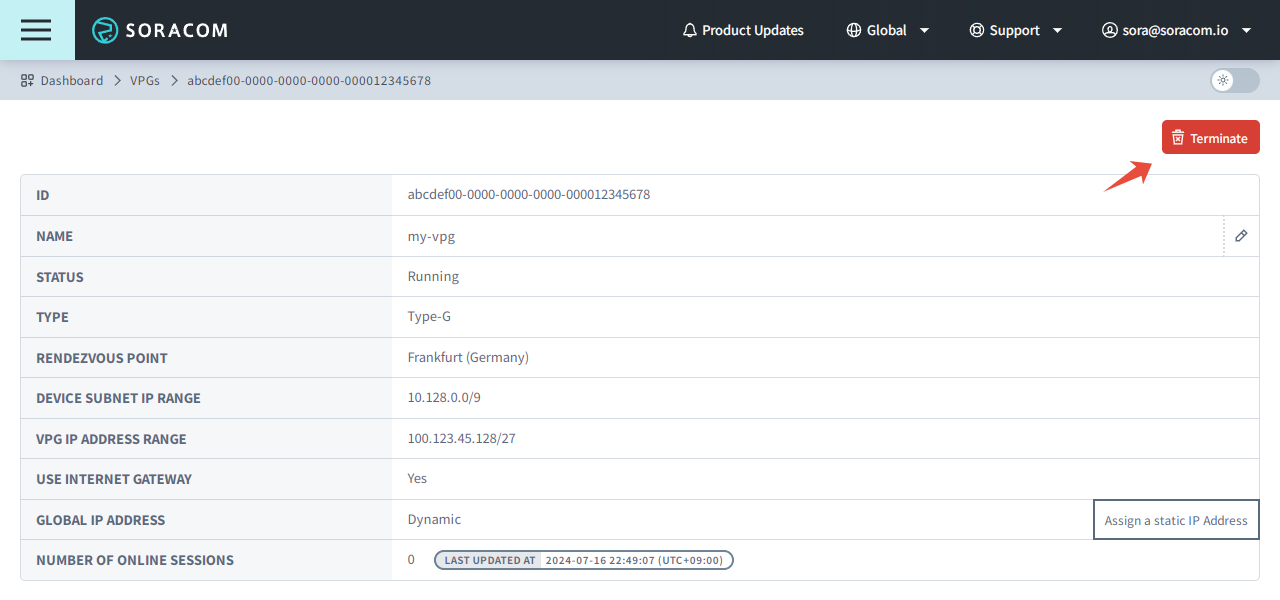Click the name value my-vpg
The width and height of the screenshot is (1280, 600).
(x=431, y=237)
